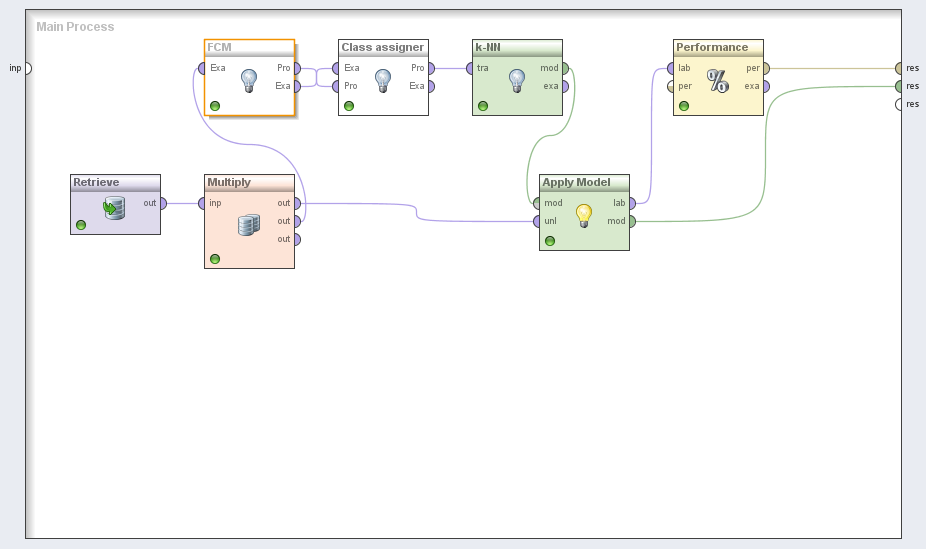
Task: Click the process inp port on left edge
Action: click(28, 68)
